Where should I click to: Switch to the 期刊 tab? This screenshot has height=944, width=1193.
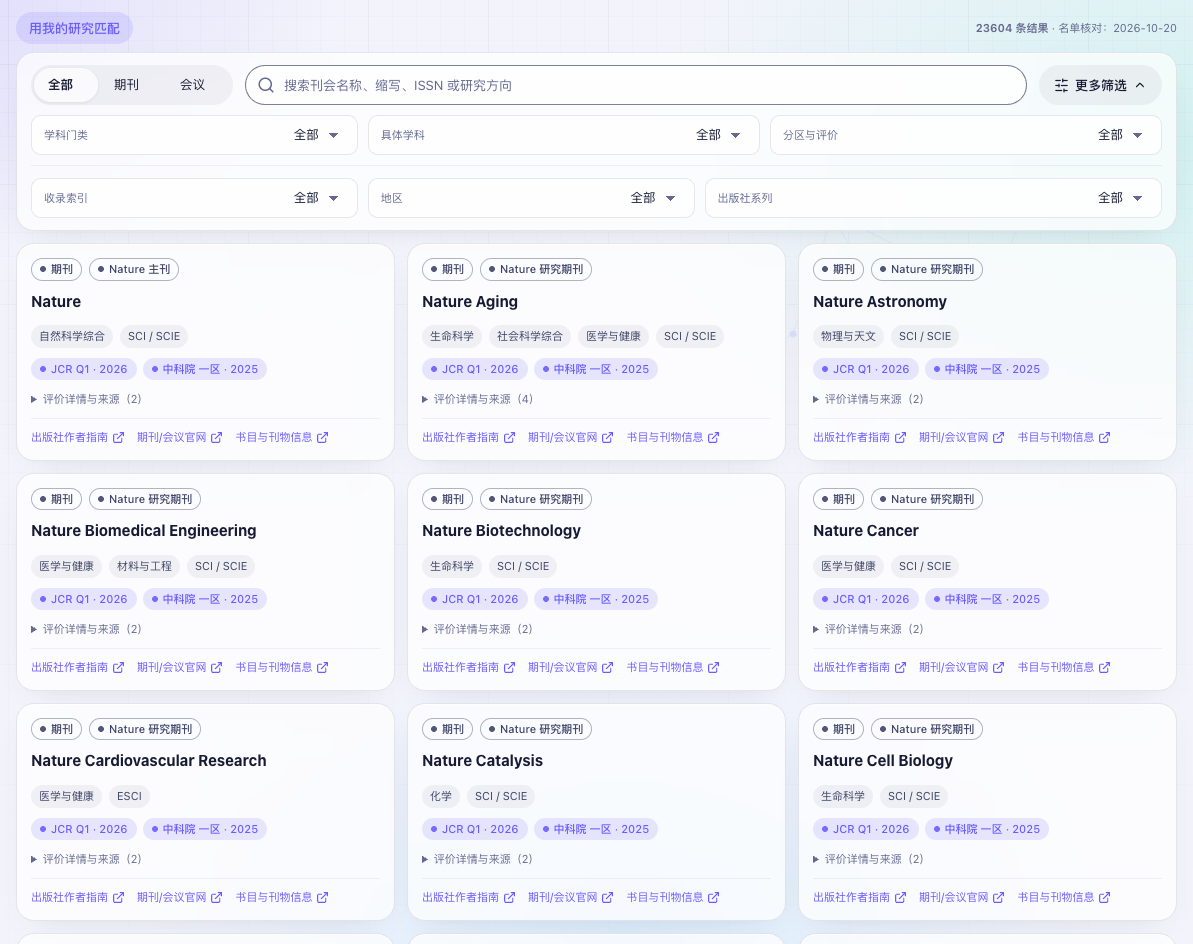click(x=126, y=84)
